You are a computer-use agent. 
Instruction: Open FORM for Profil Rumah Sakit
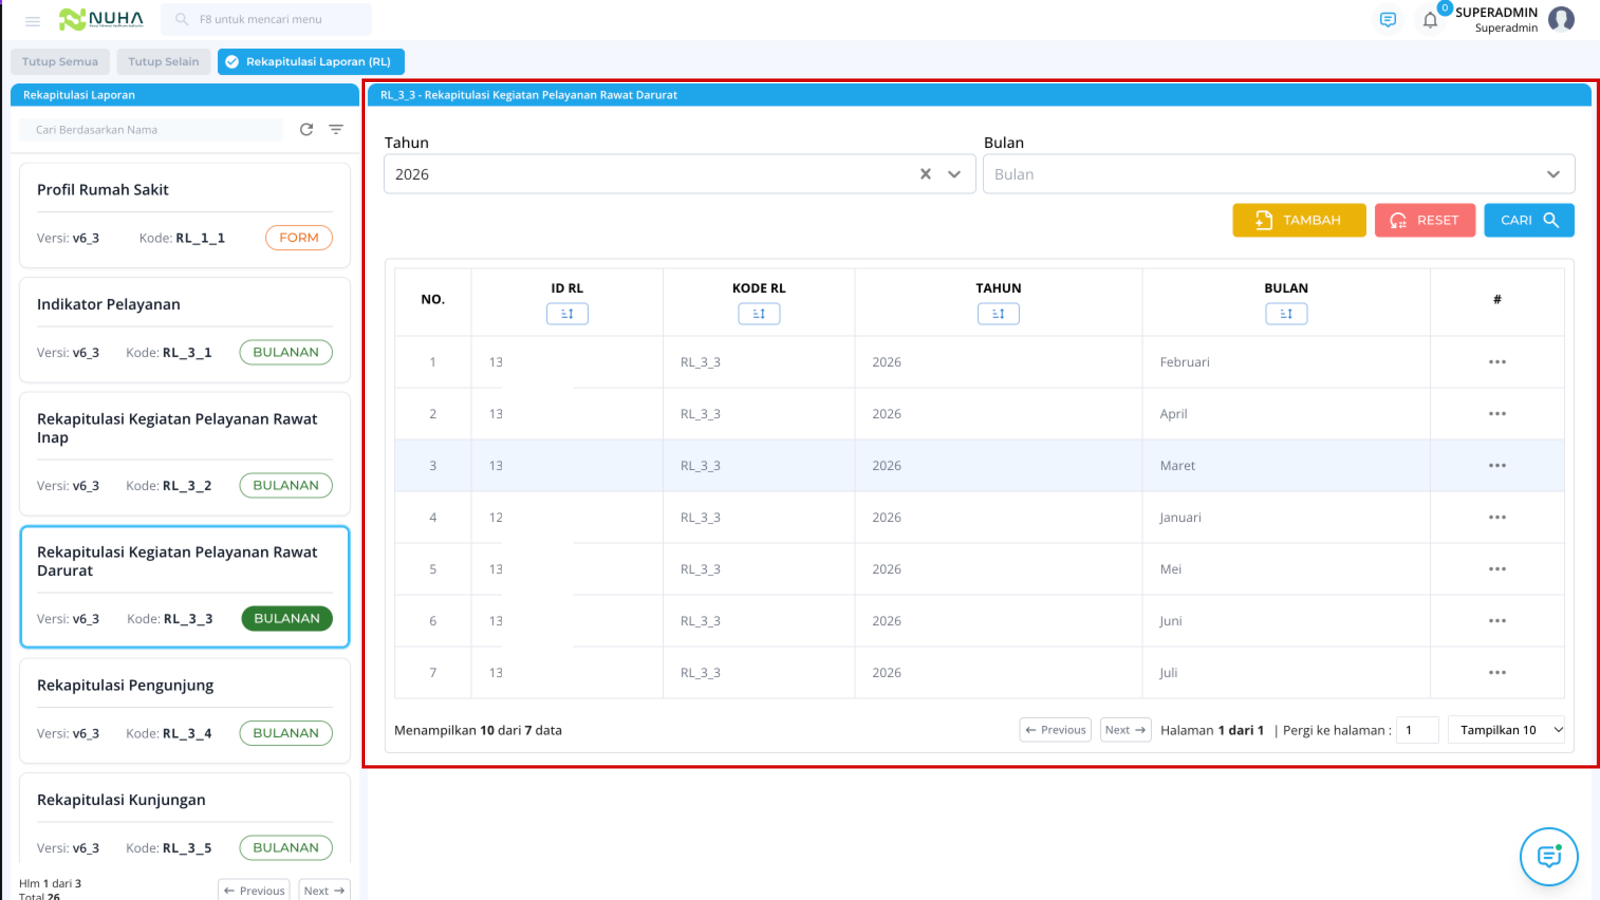pos(299,238)
